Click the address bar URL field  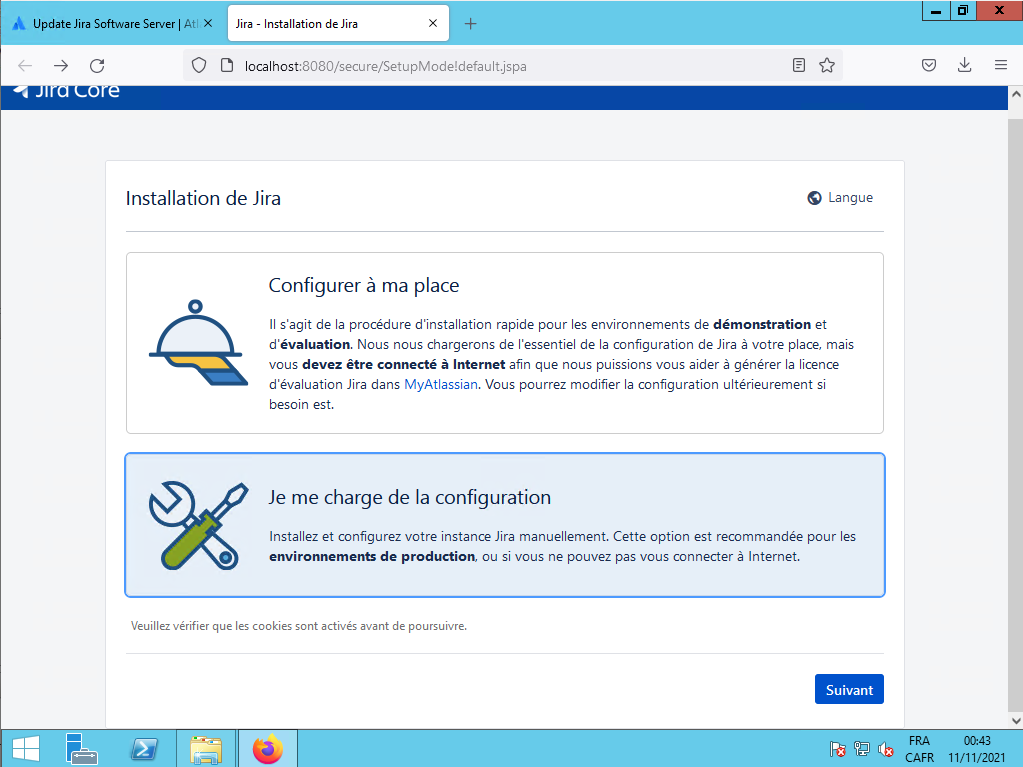(x=512, y=66)
